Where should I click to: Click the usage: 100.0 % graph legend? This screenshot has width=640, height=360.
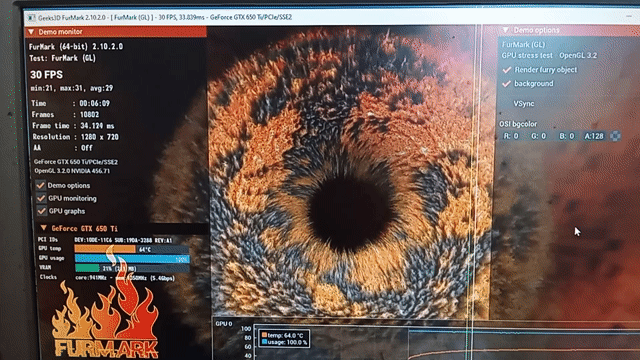[x=284, y=342]
